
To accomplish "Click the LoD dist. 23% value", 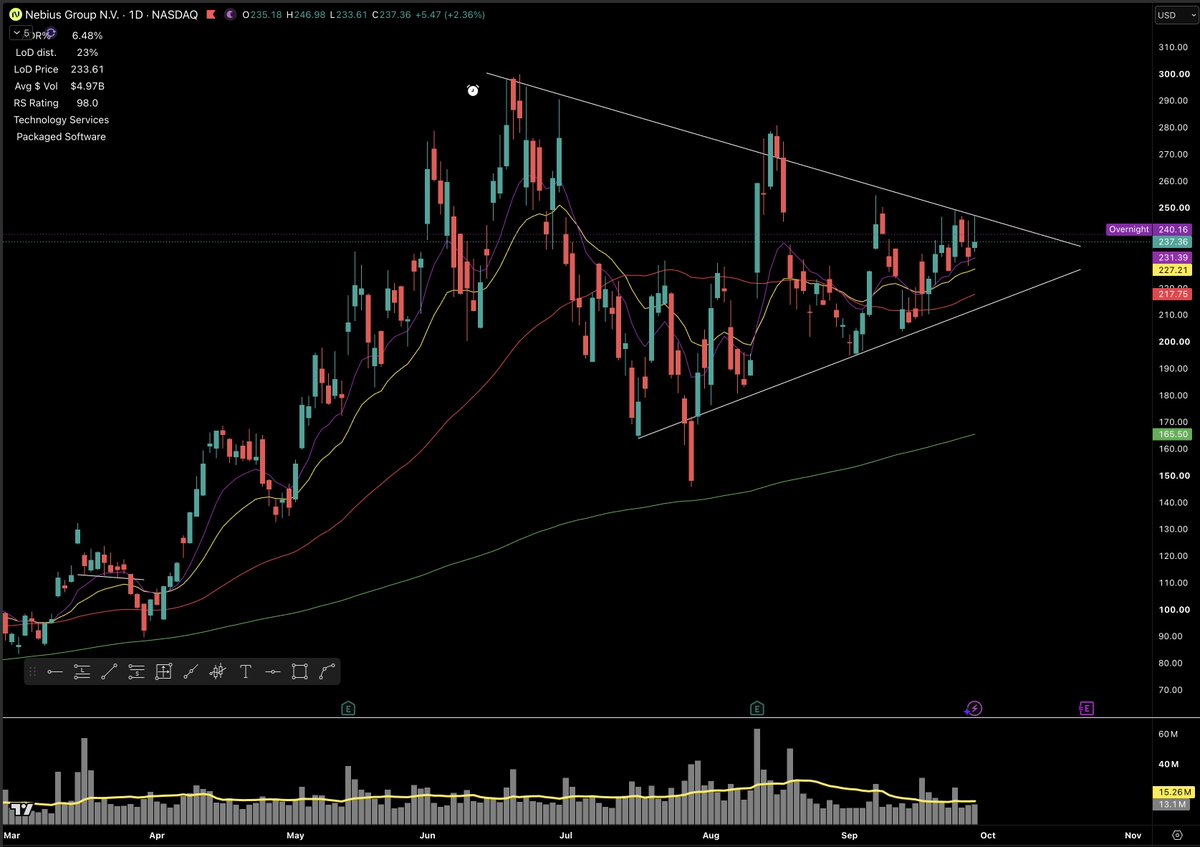I will 87,52.
